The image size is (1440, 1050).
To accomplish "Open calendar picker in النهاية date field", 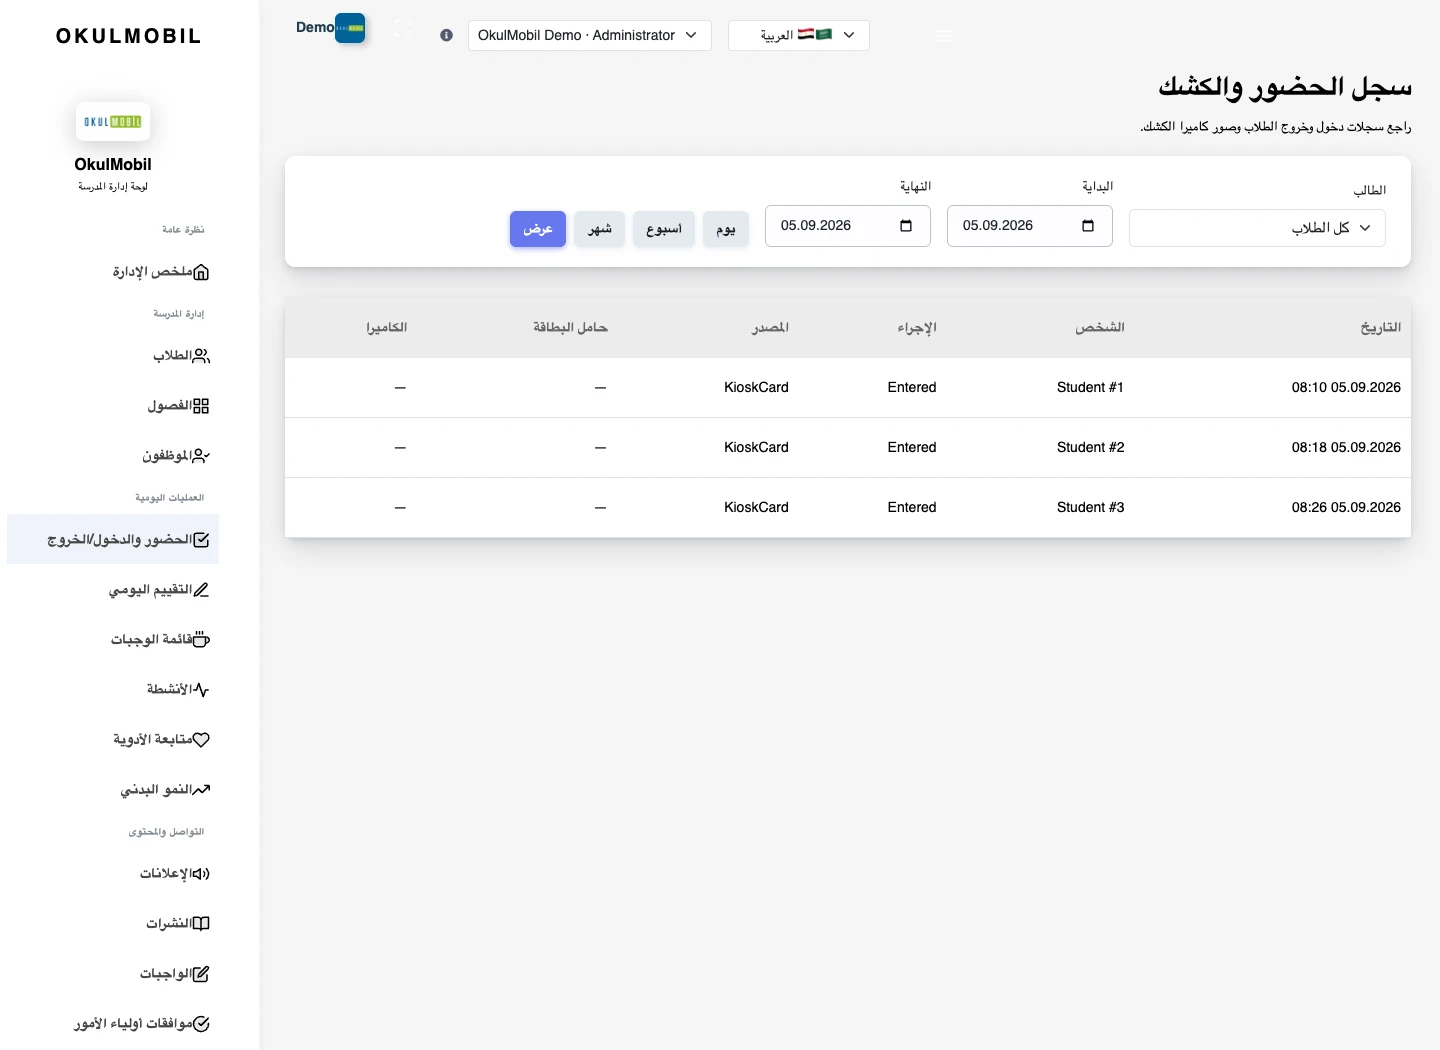I will [906, 226].
